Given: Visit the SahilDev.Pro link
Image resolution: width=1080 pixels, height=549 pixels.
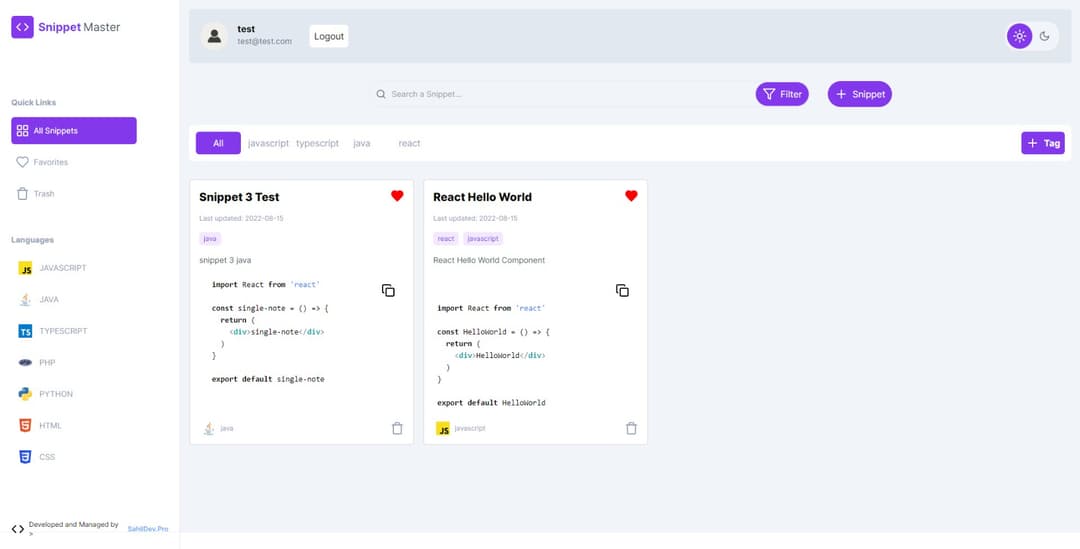Looking at the screenshot, I should coord(148,529).
